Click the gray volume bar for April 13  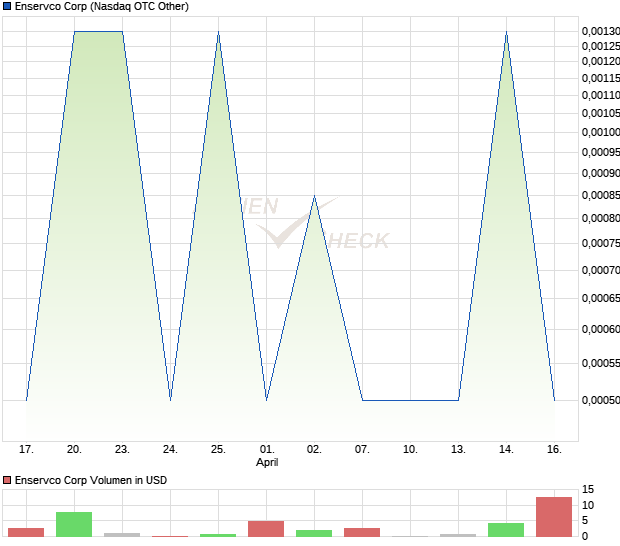pos(458,535)
